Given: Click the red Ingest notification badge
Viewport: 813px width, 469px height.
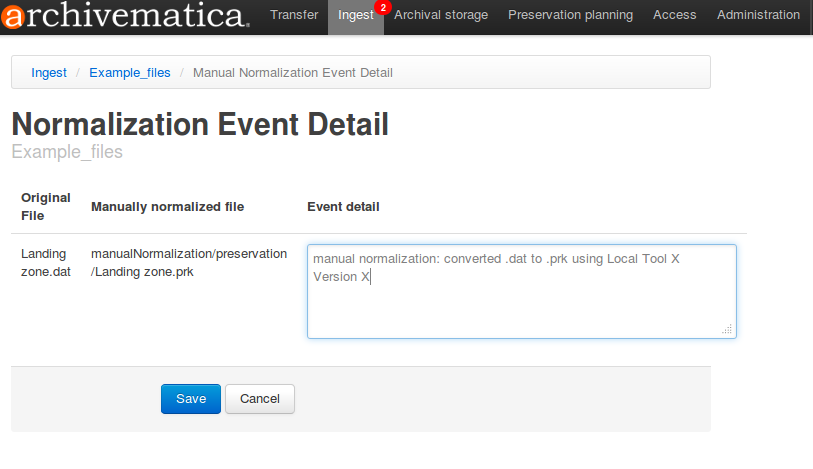Looking at the screenshot, I should tap(382, 8).
